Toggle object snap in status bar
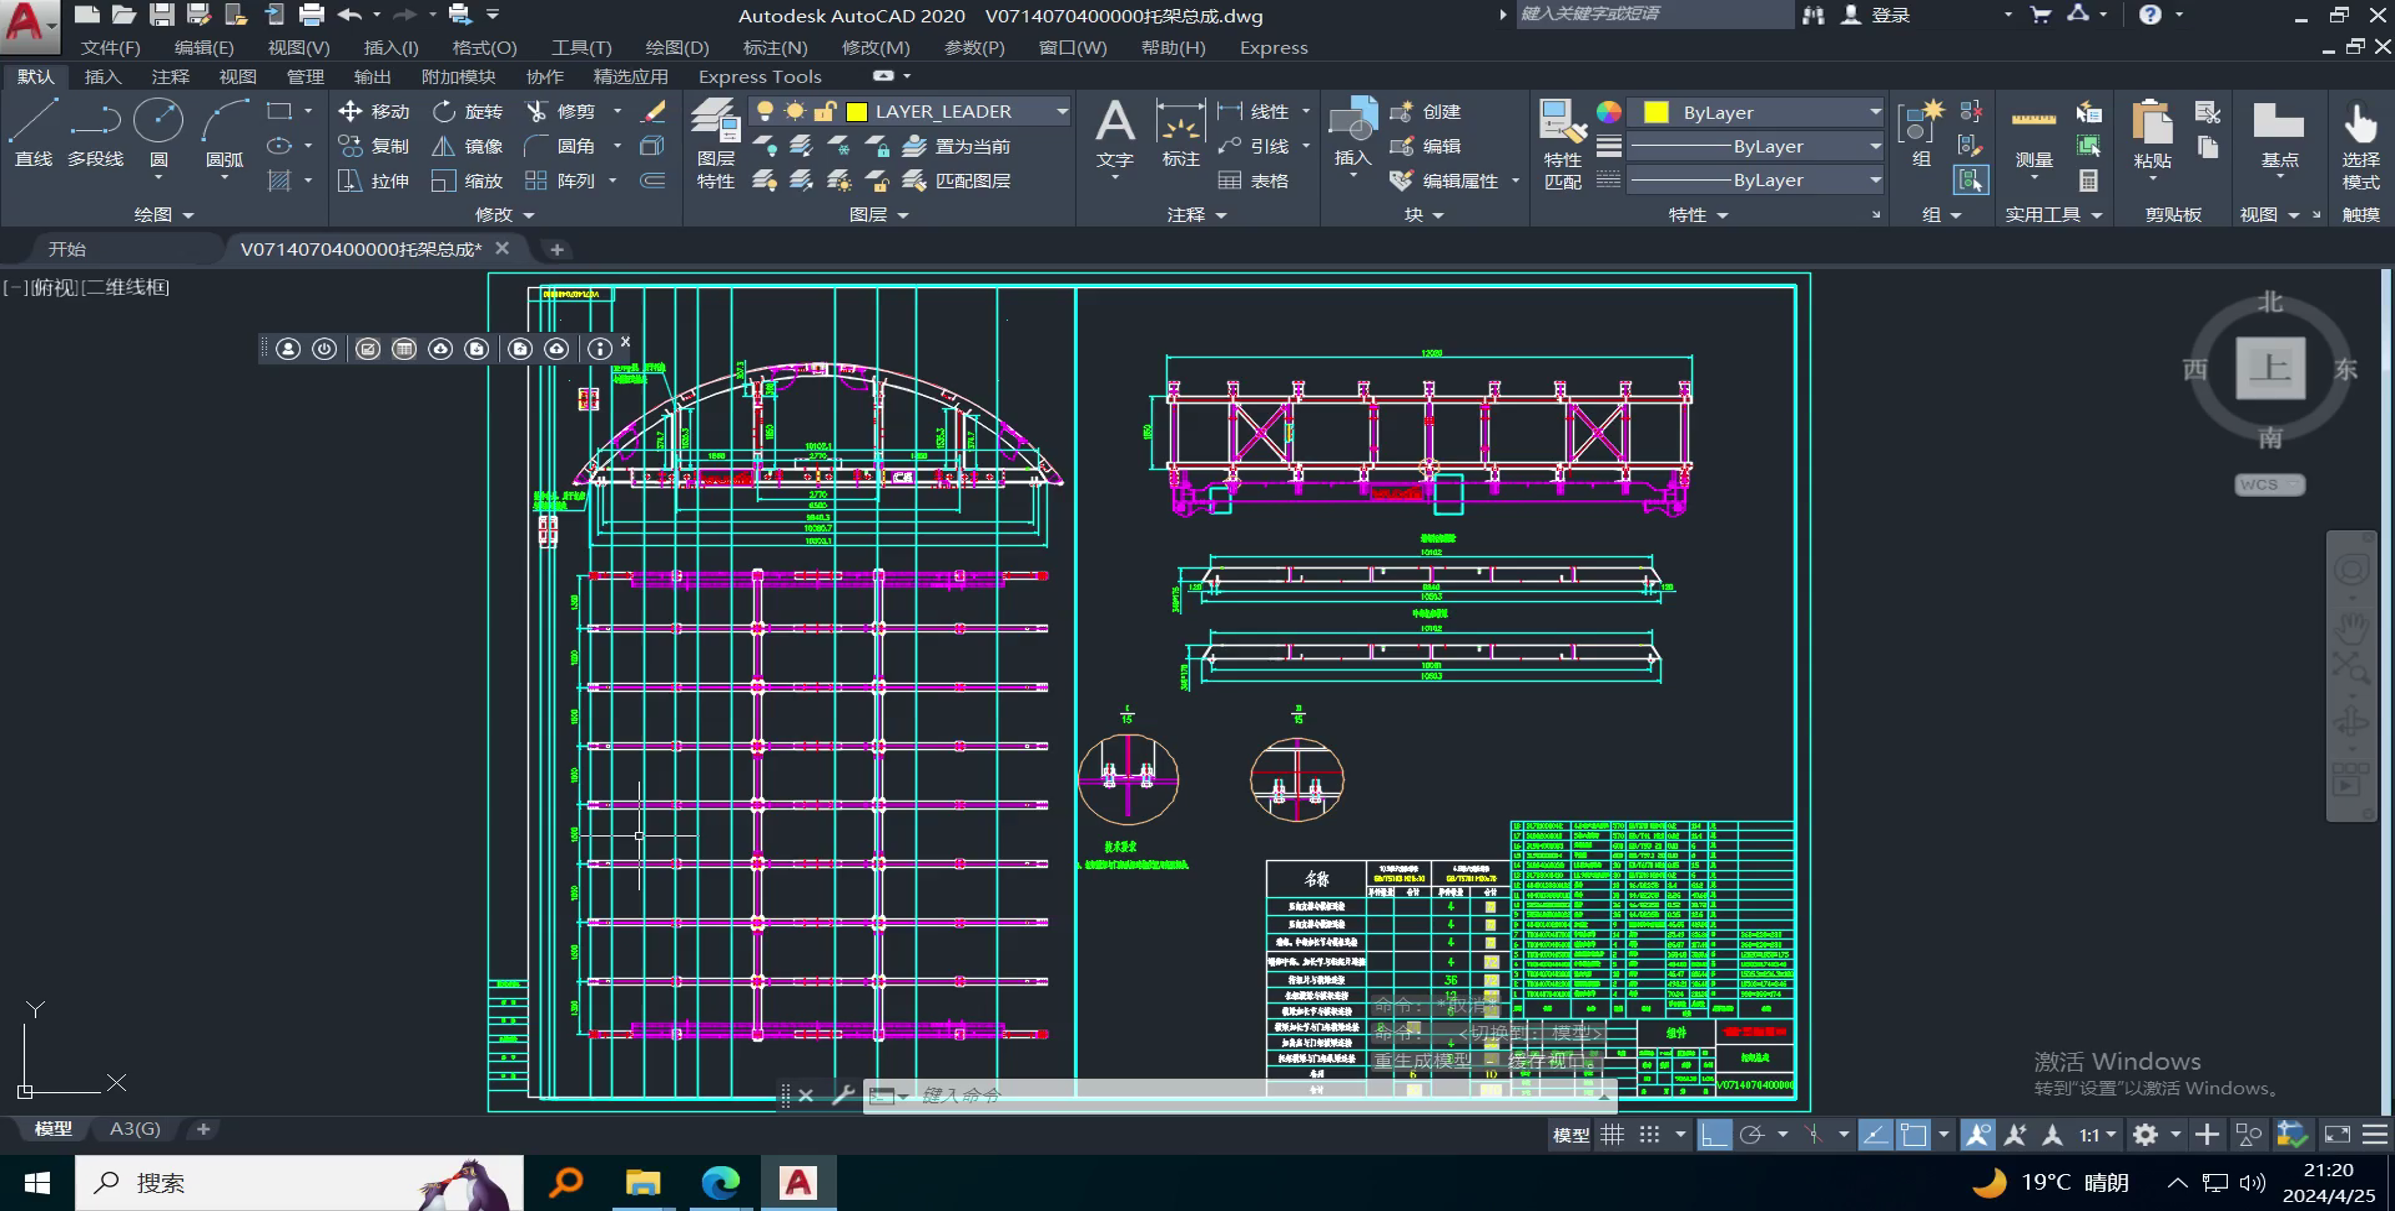Image resolution: width=2395 pixels, height=1211 pixels. (x=1913, y=1135)
